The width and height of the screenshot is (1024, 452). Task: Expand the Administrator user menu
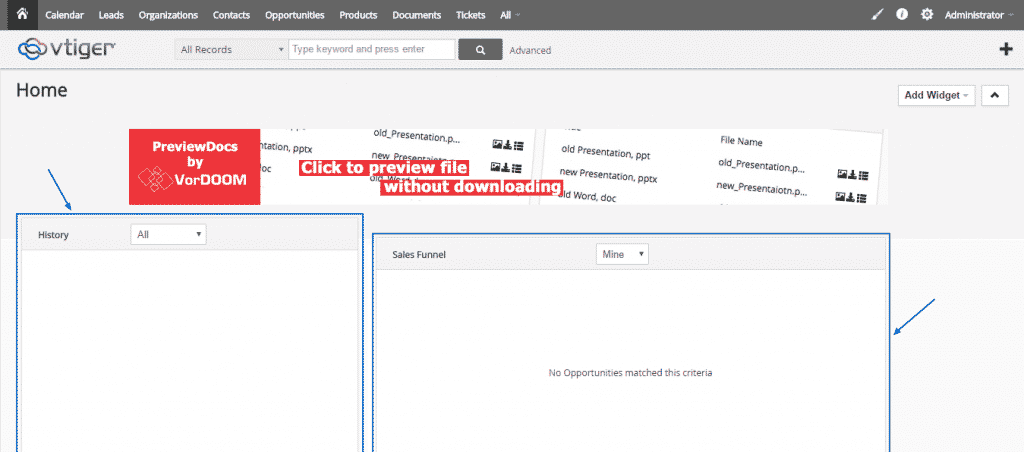[x=978, y=15]
